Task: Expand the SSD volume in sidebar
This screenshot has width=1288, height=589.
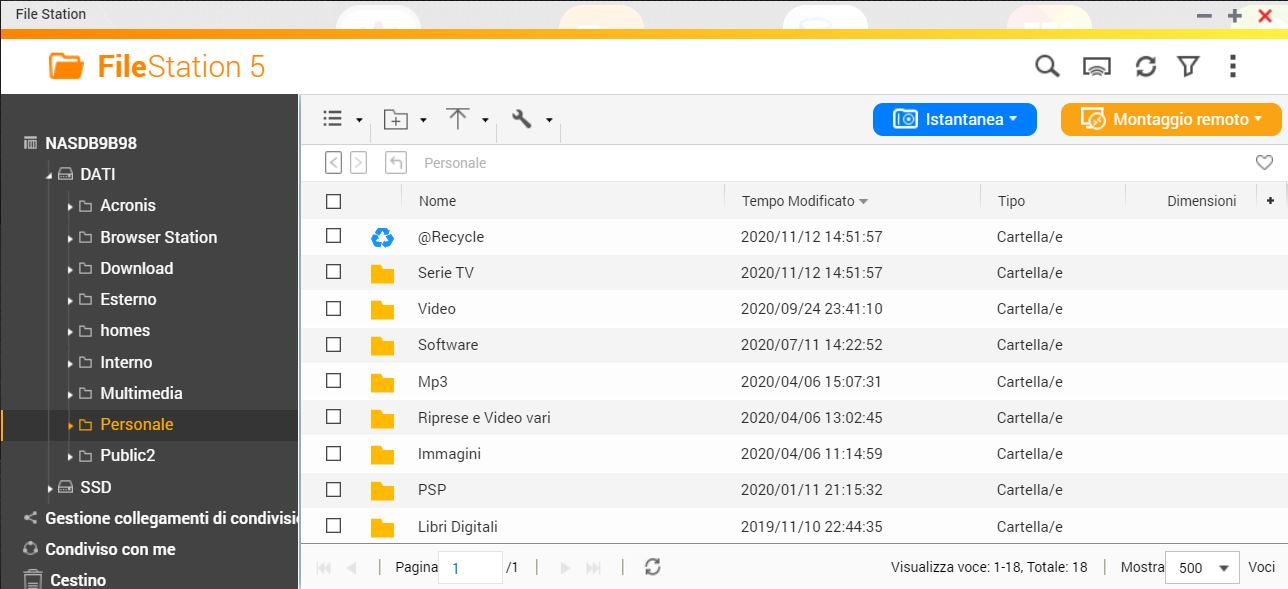Action: (x=50, y=488)
